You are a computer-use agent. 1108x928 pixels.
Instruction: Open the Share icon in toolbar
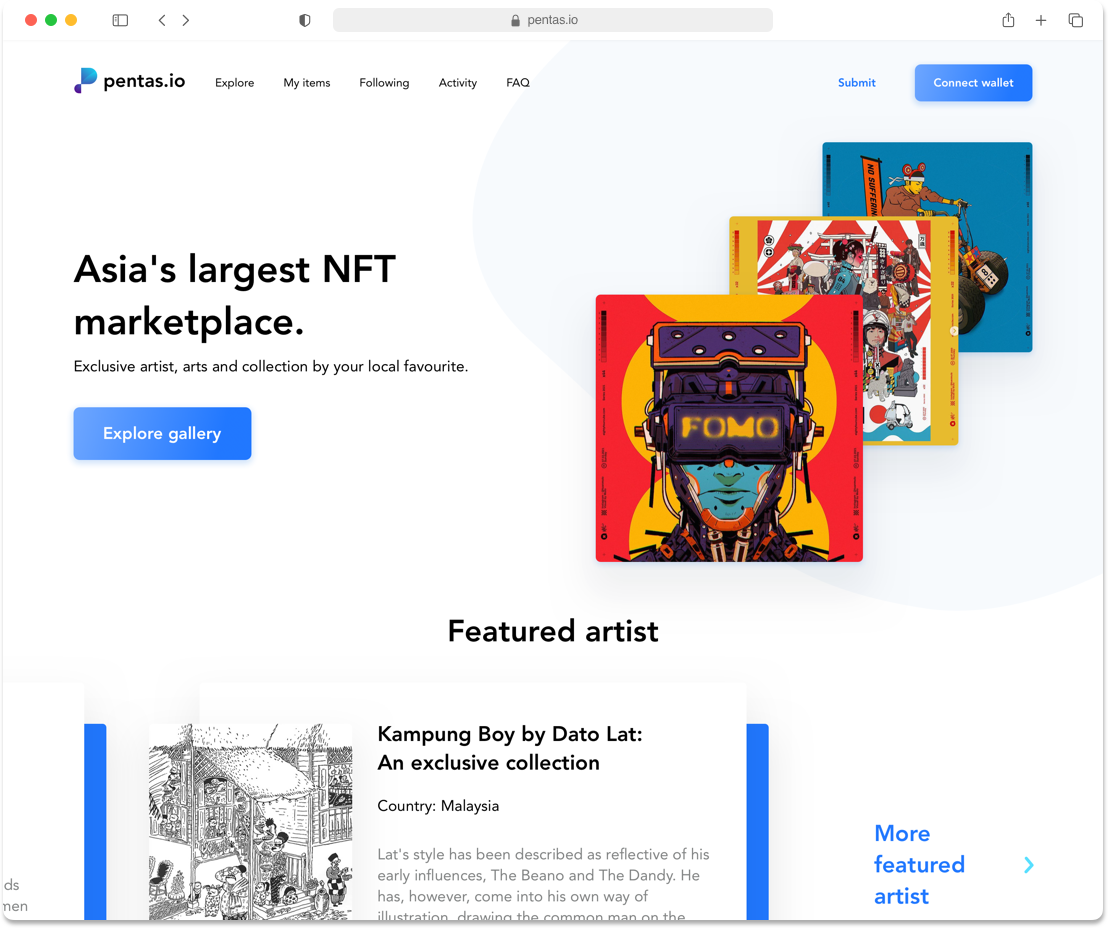[1008, 20]
